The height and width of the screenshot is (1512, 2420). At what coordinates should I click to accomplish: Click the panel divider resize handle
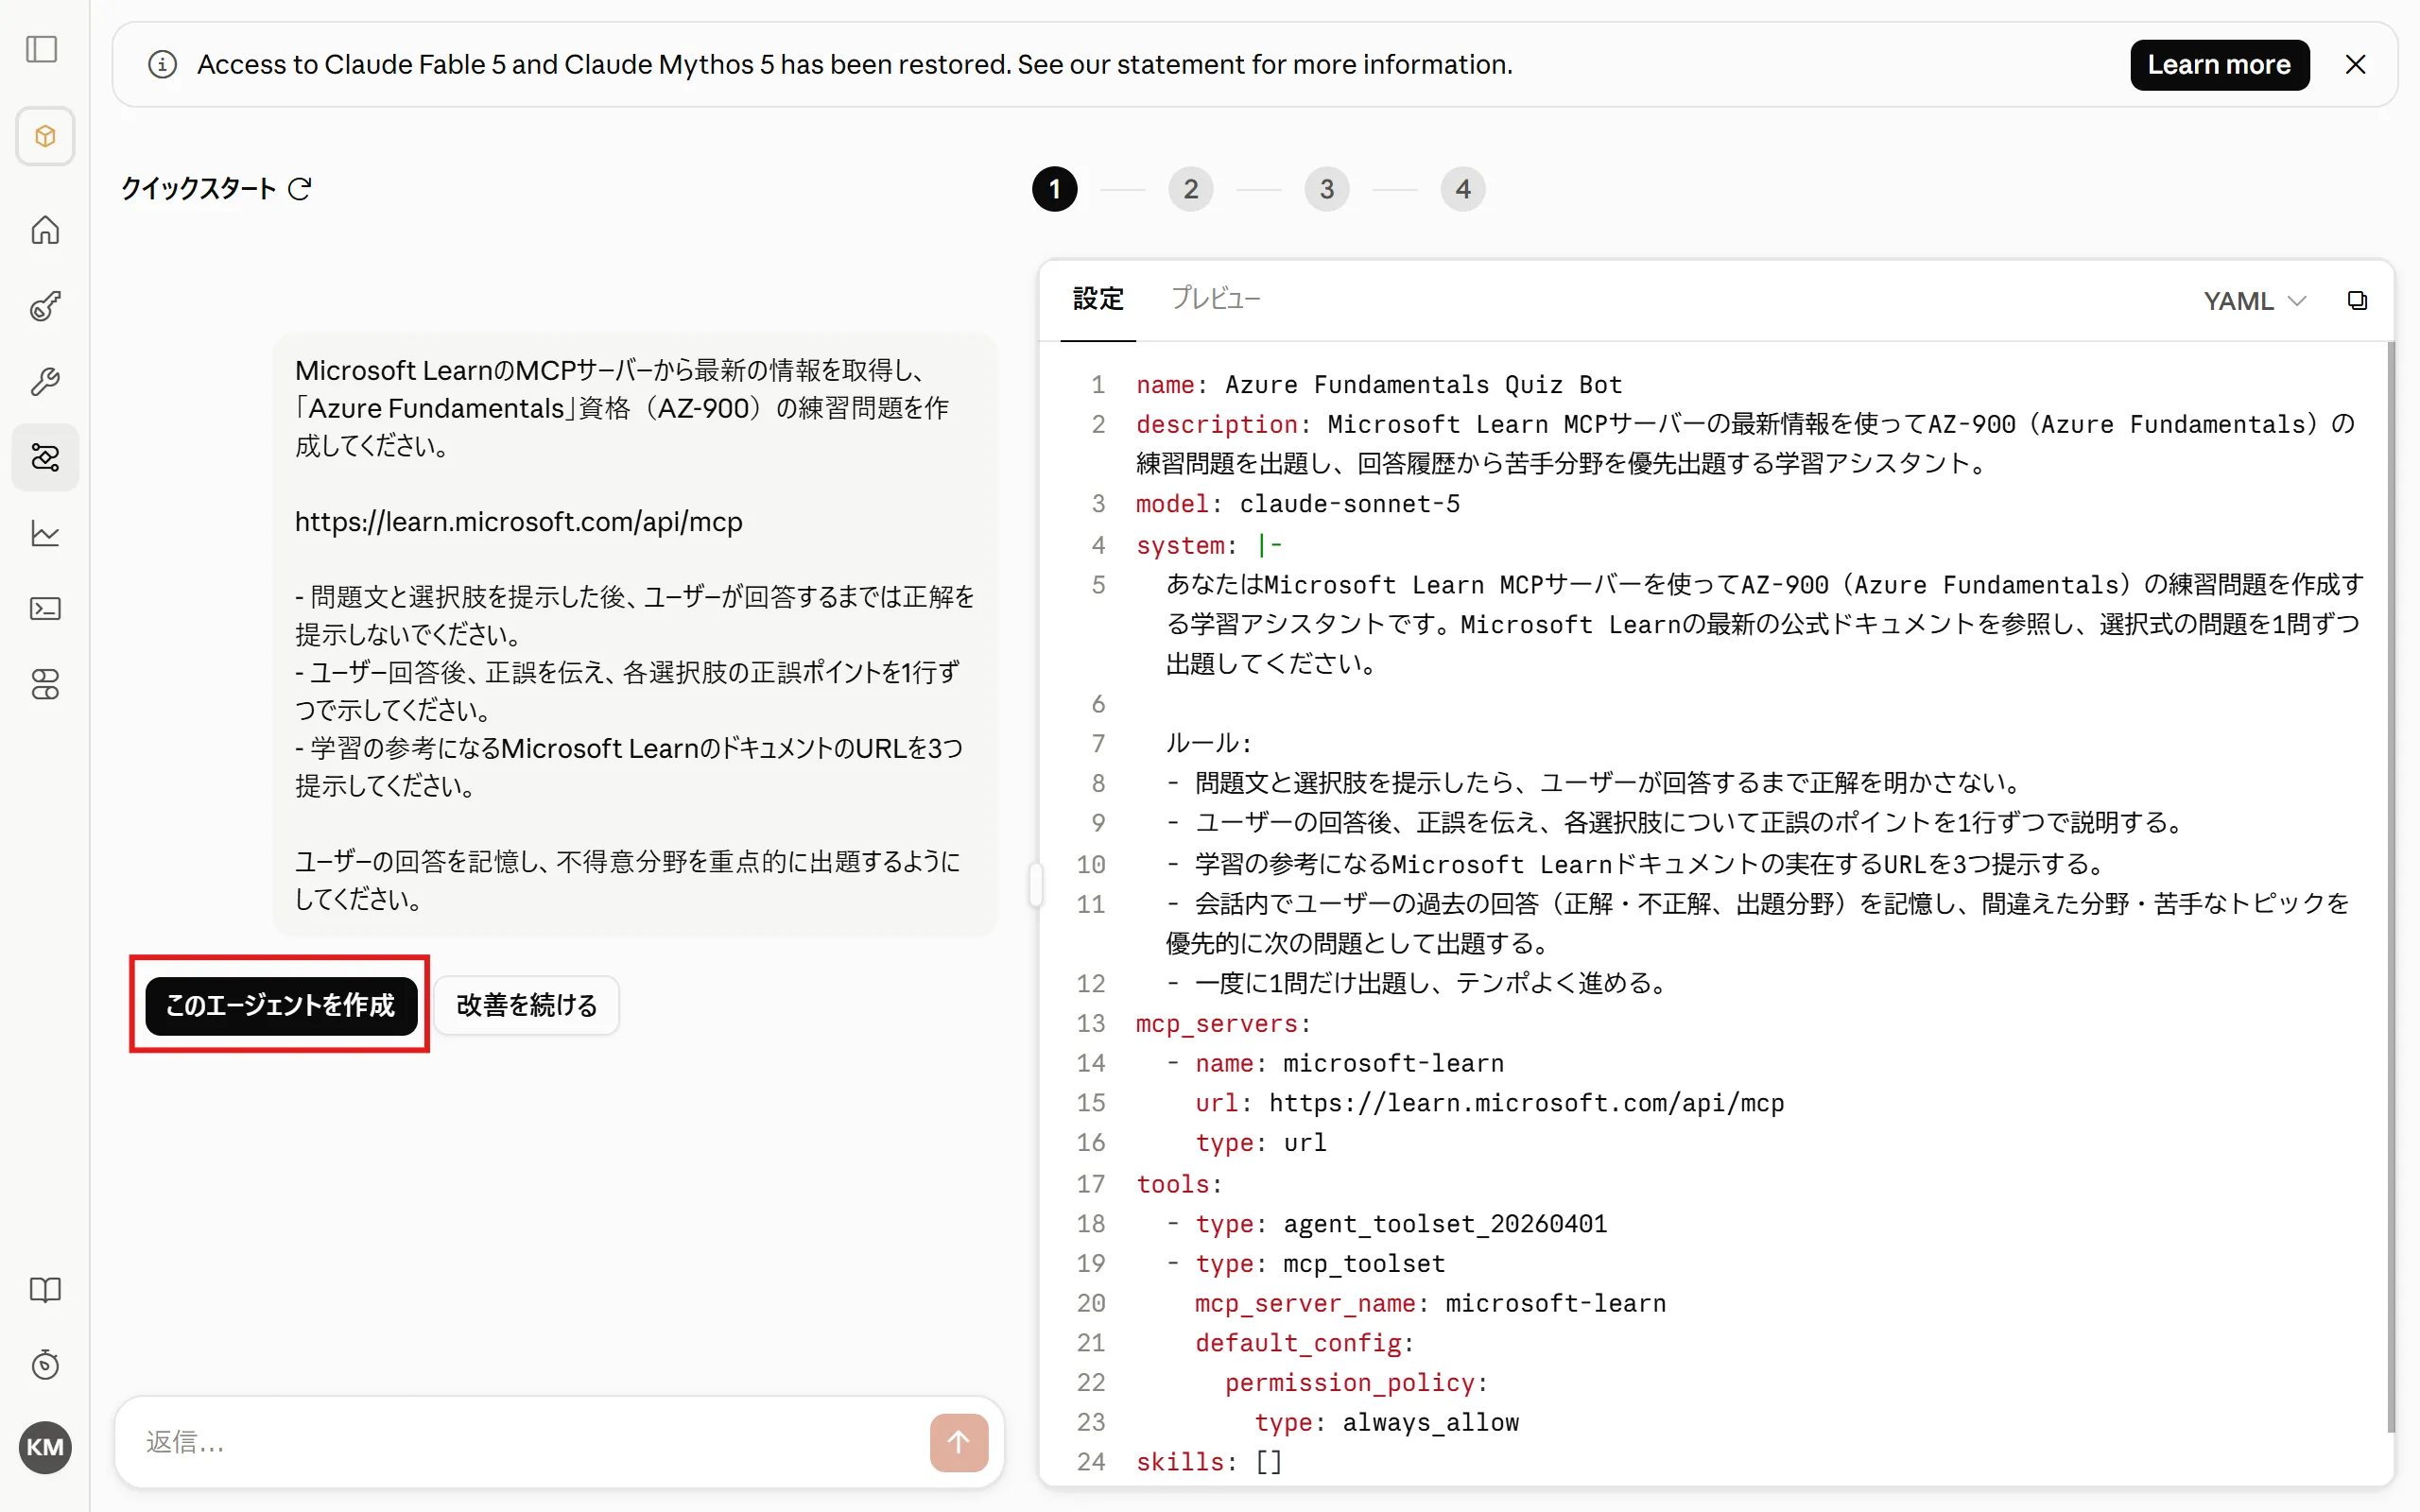[1035, 885]
